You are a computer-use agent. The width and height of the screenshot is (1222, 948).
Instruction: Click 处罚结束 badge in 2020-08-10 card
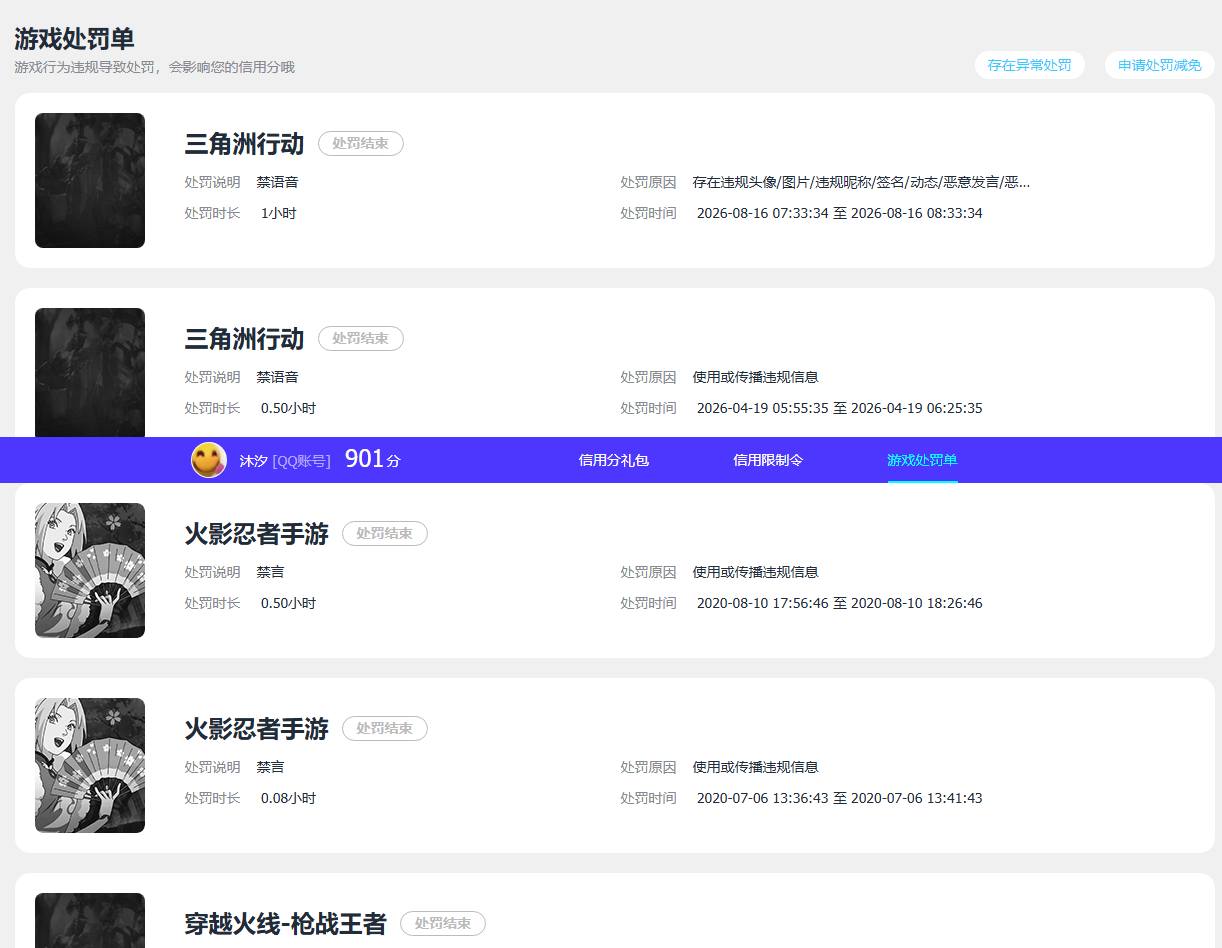tap(385, 534)
